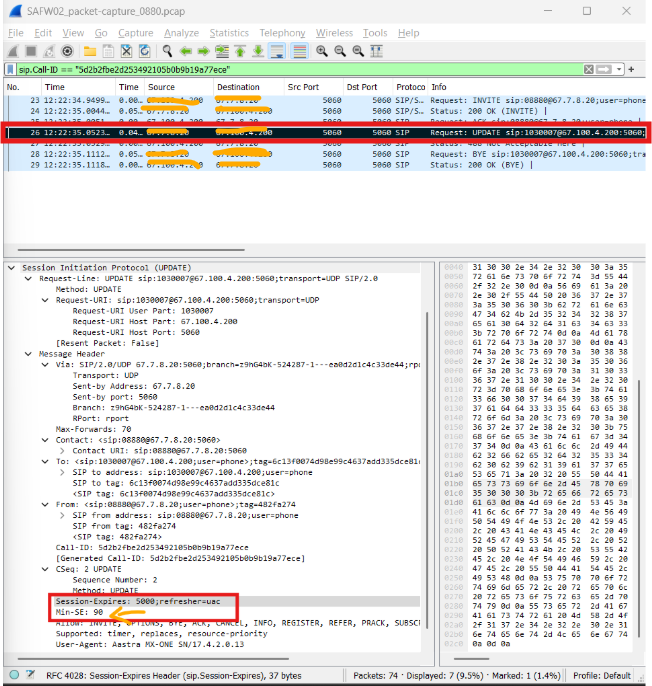
Task: Collapse the CSeq: 2 UPDATE node
Action: [x=45, y=569]
